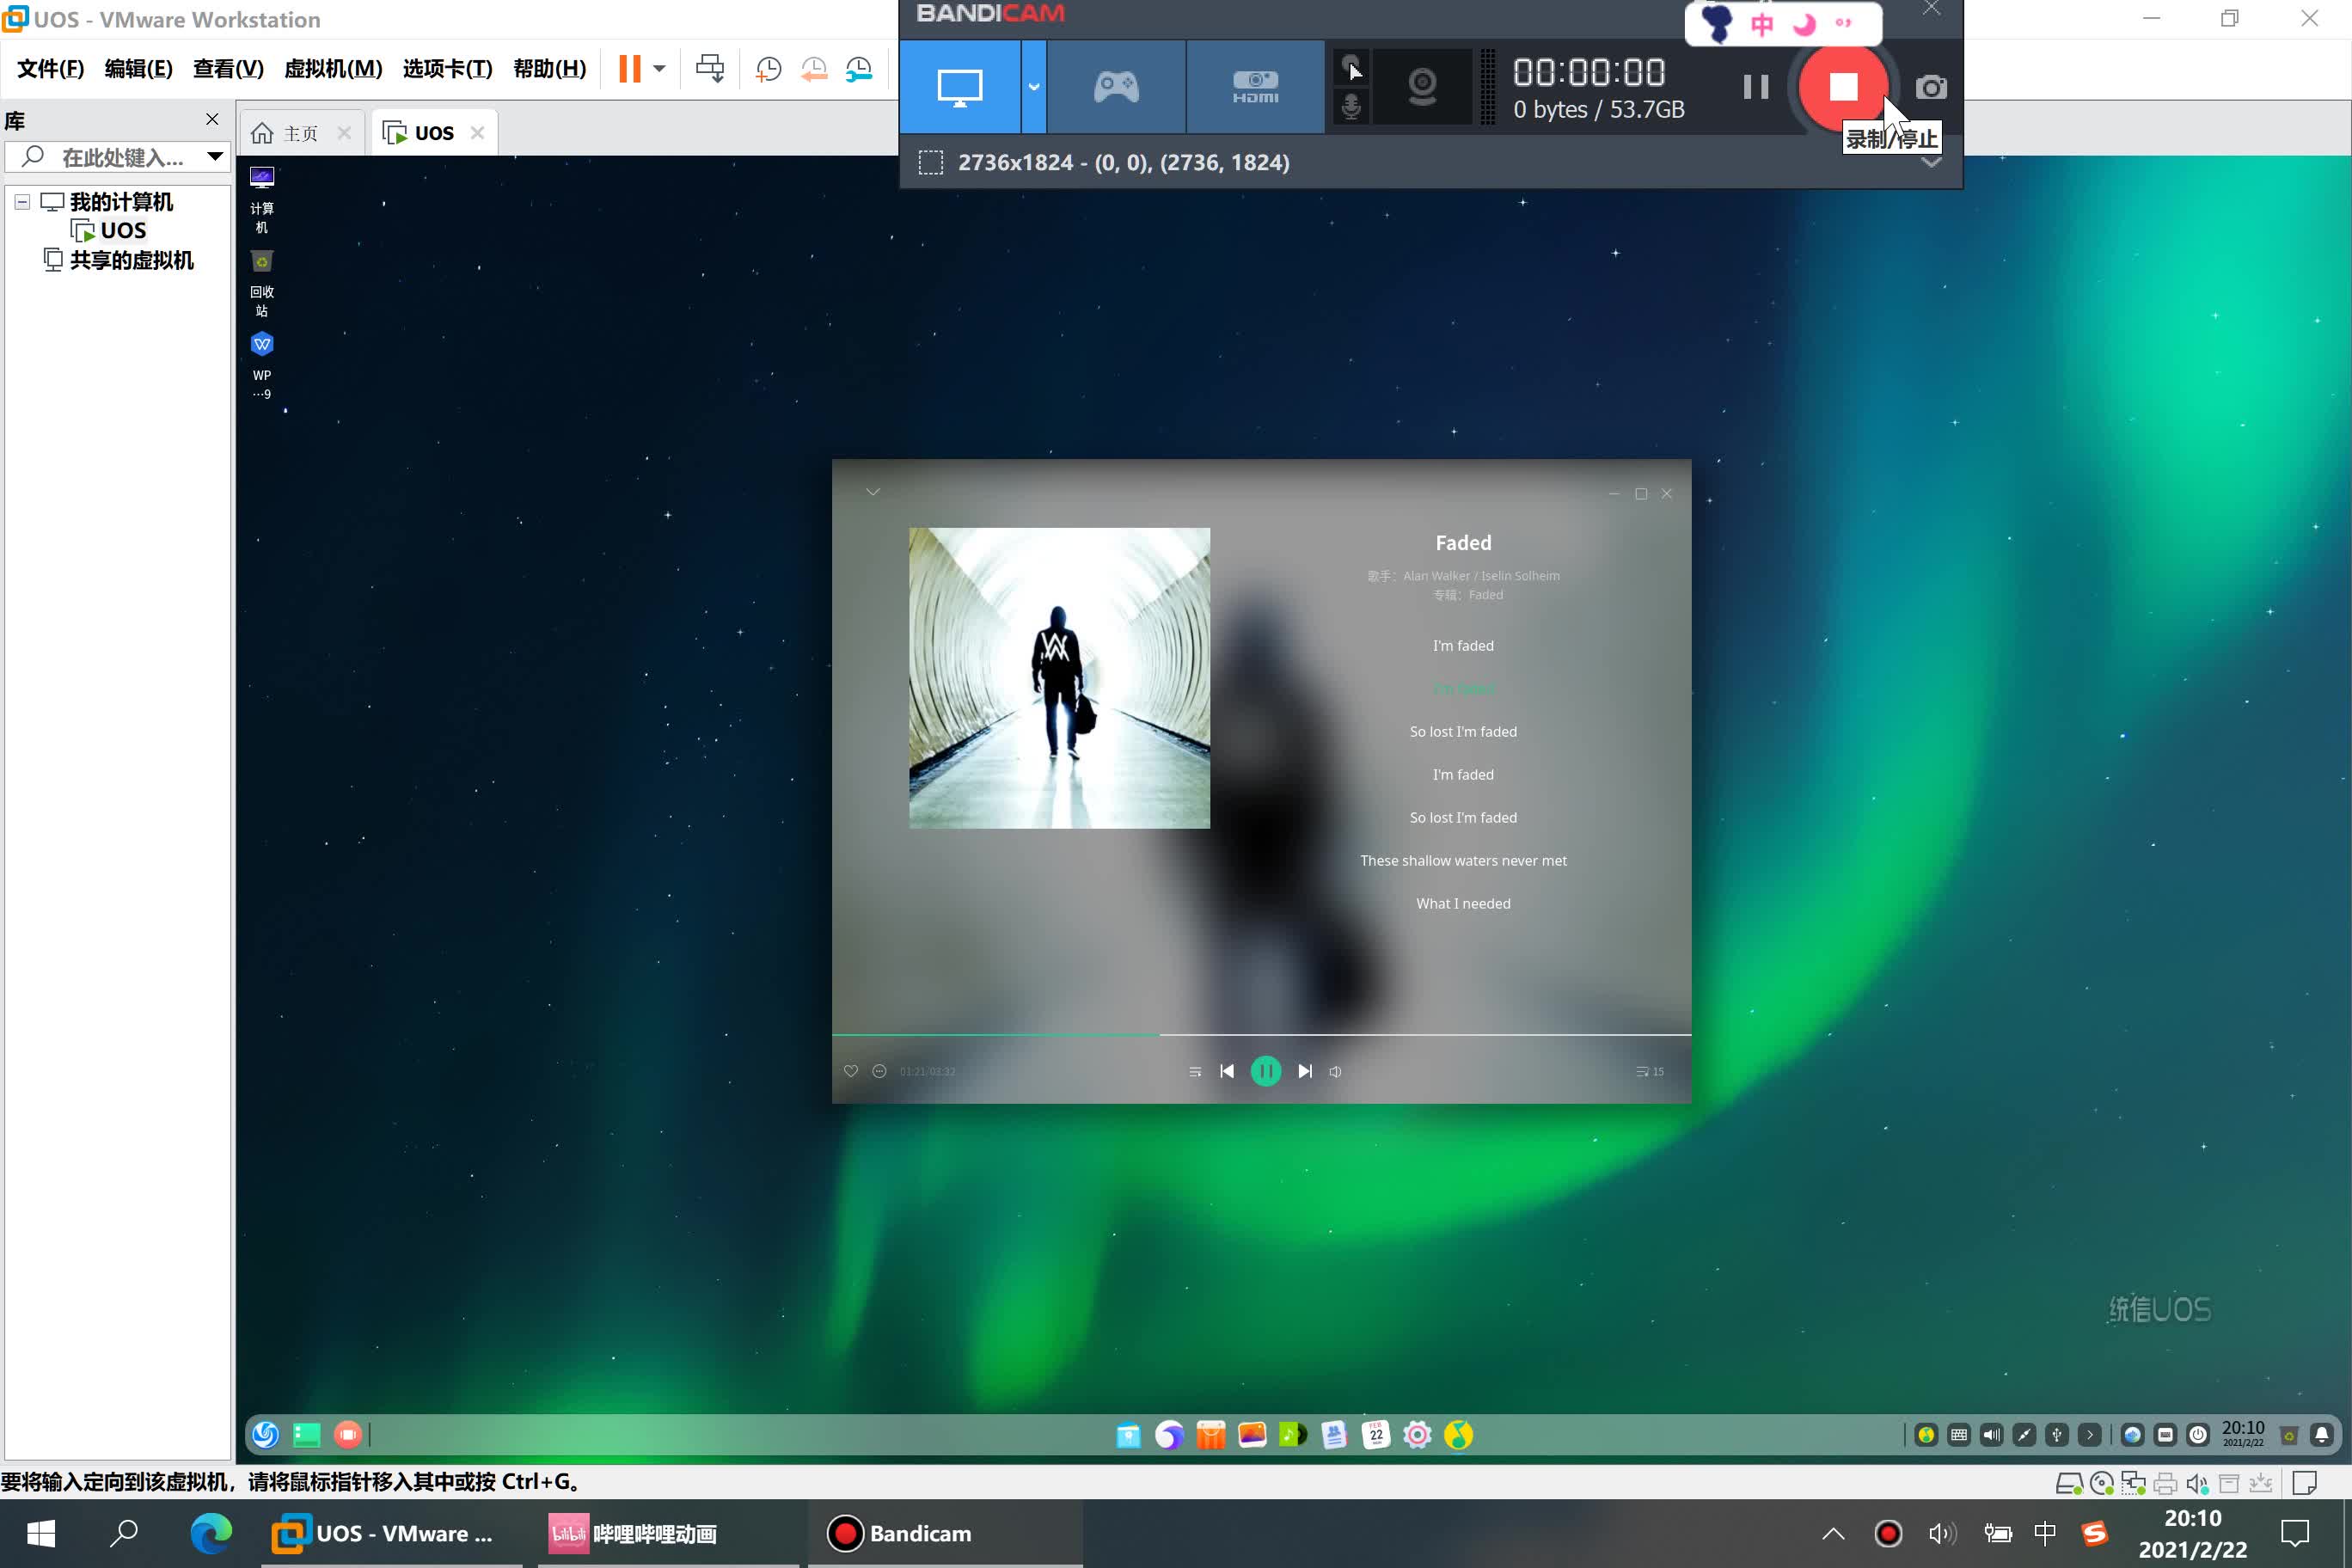Select Bandicam's HDMI device recording mode

point(1255,87)
